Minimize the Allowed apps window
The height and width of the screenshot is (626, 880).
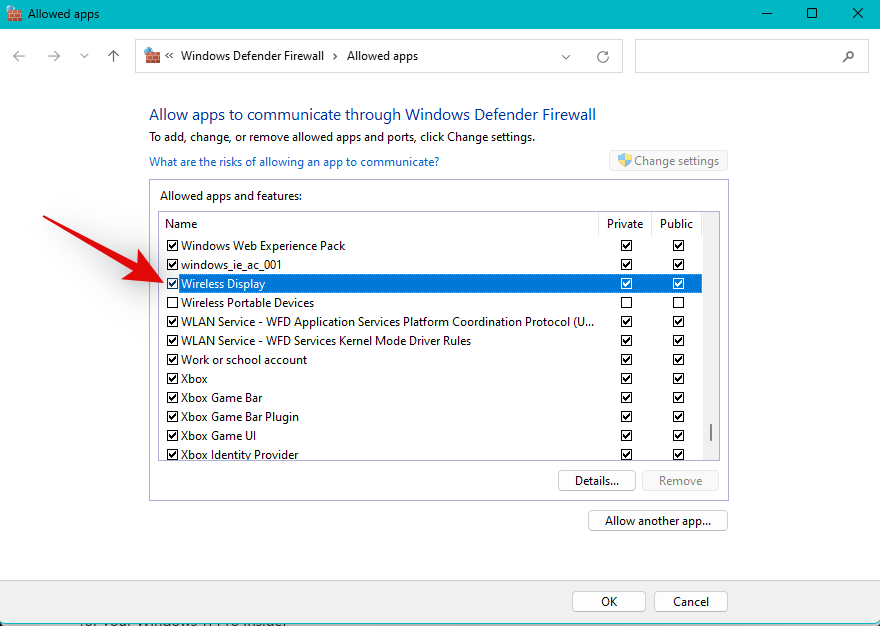767,13
